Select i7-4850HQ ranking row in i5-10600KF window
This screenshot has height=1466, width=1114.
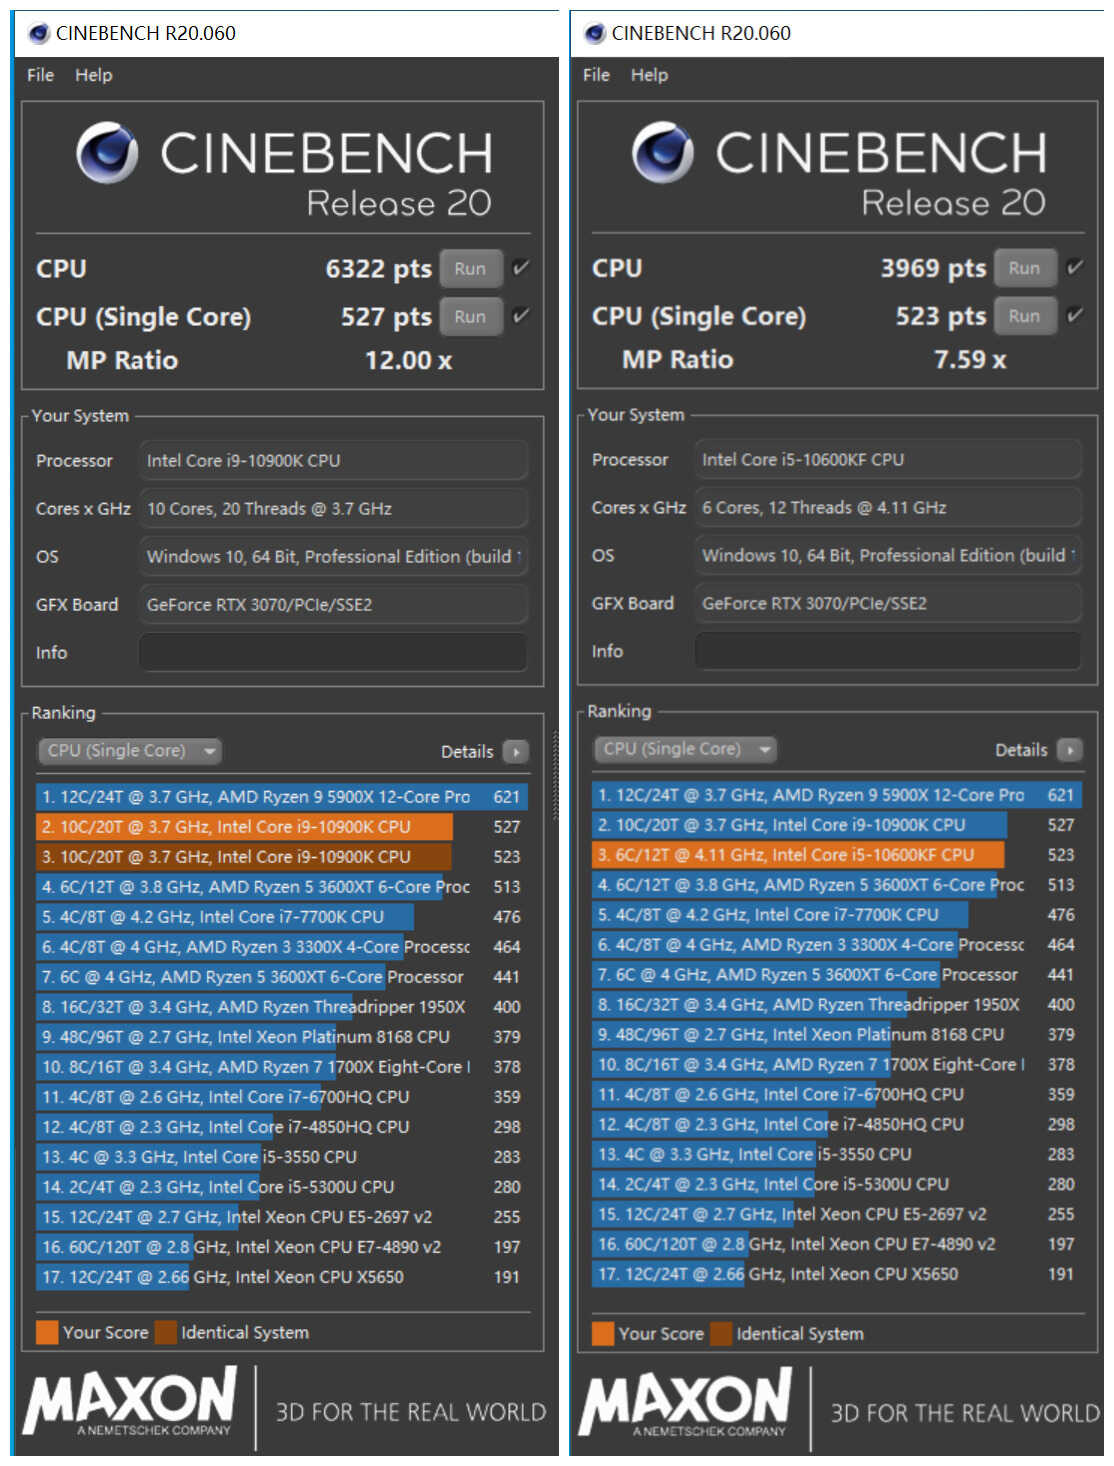click(x=837, y=1125)
